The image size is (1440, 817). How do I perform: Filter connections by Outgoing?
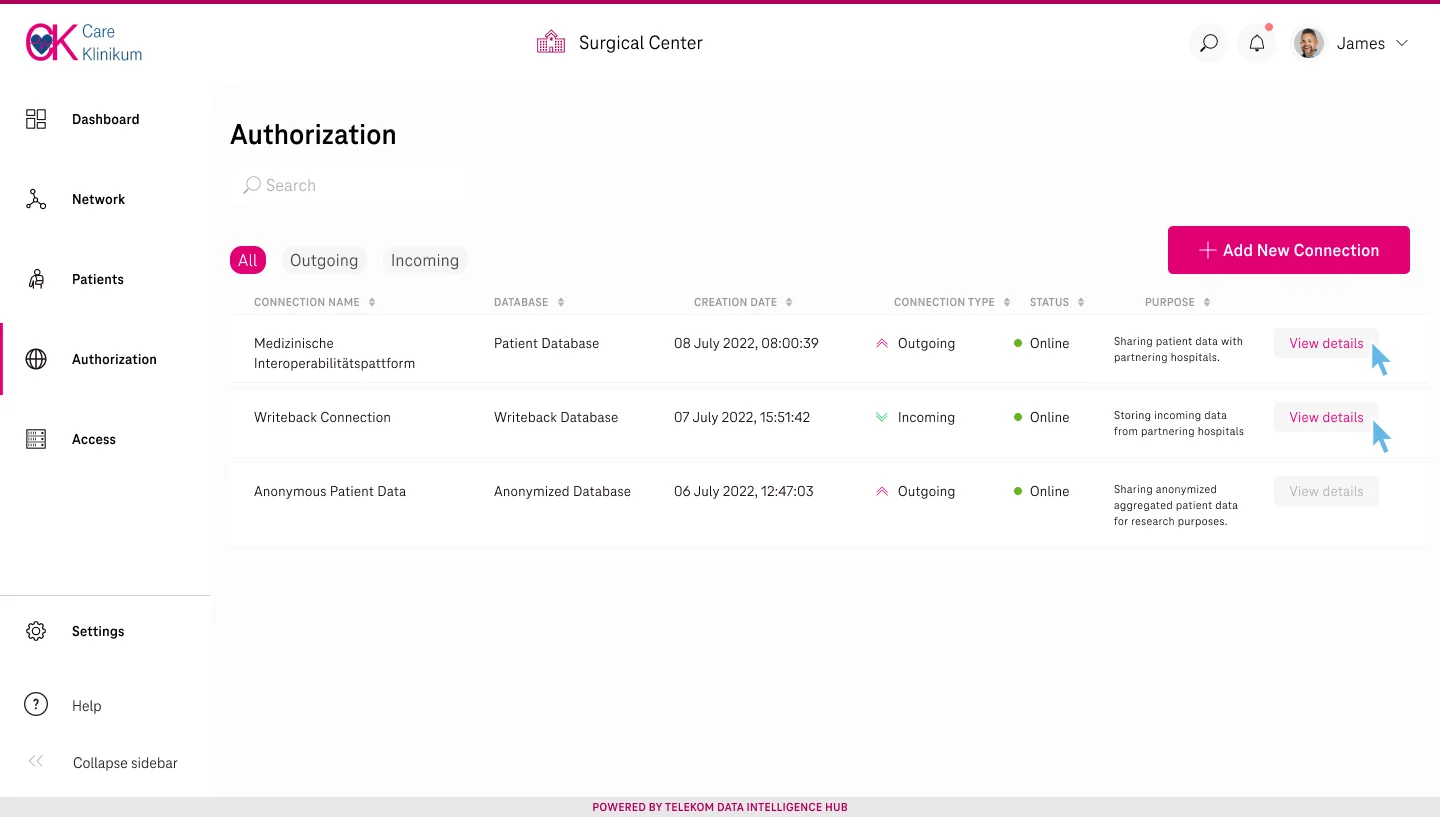(x=324, y=260)
